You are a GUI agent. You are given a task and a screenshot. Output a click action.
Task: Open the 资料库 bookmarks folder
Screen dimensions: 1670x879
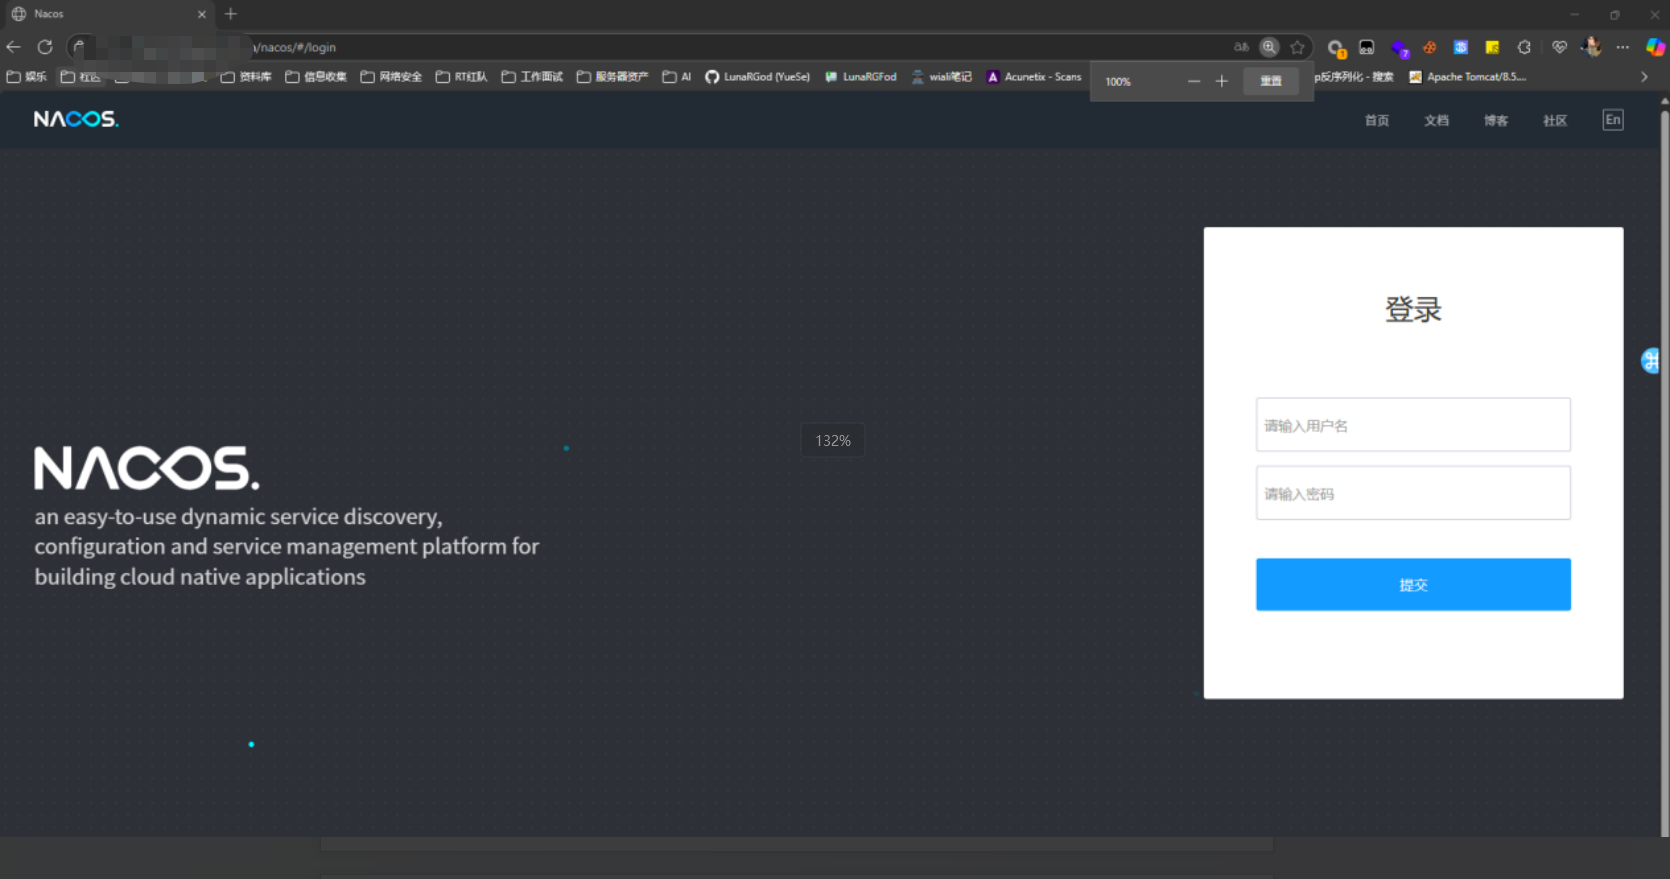click(246, 77)
